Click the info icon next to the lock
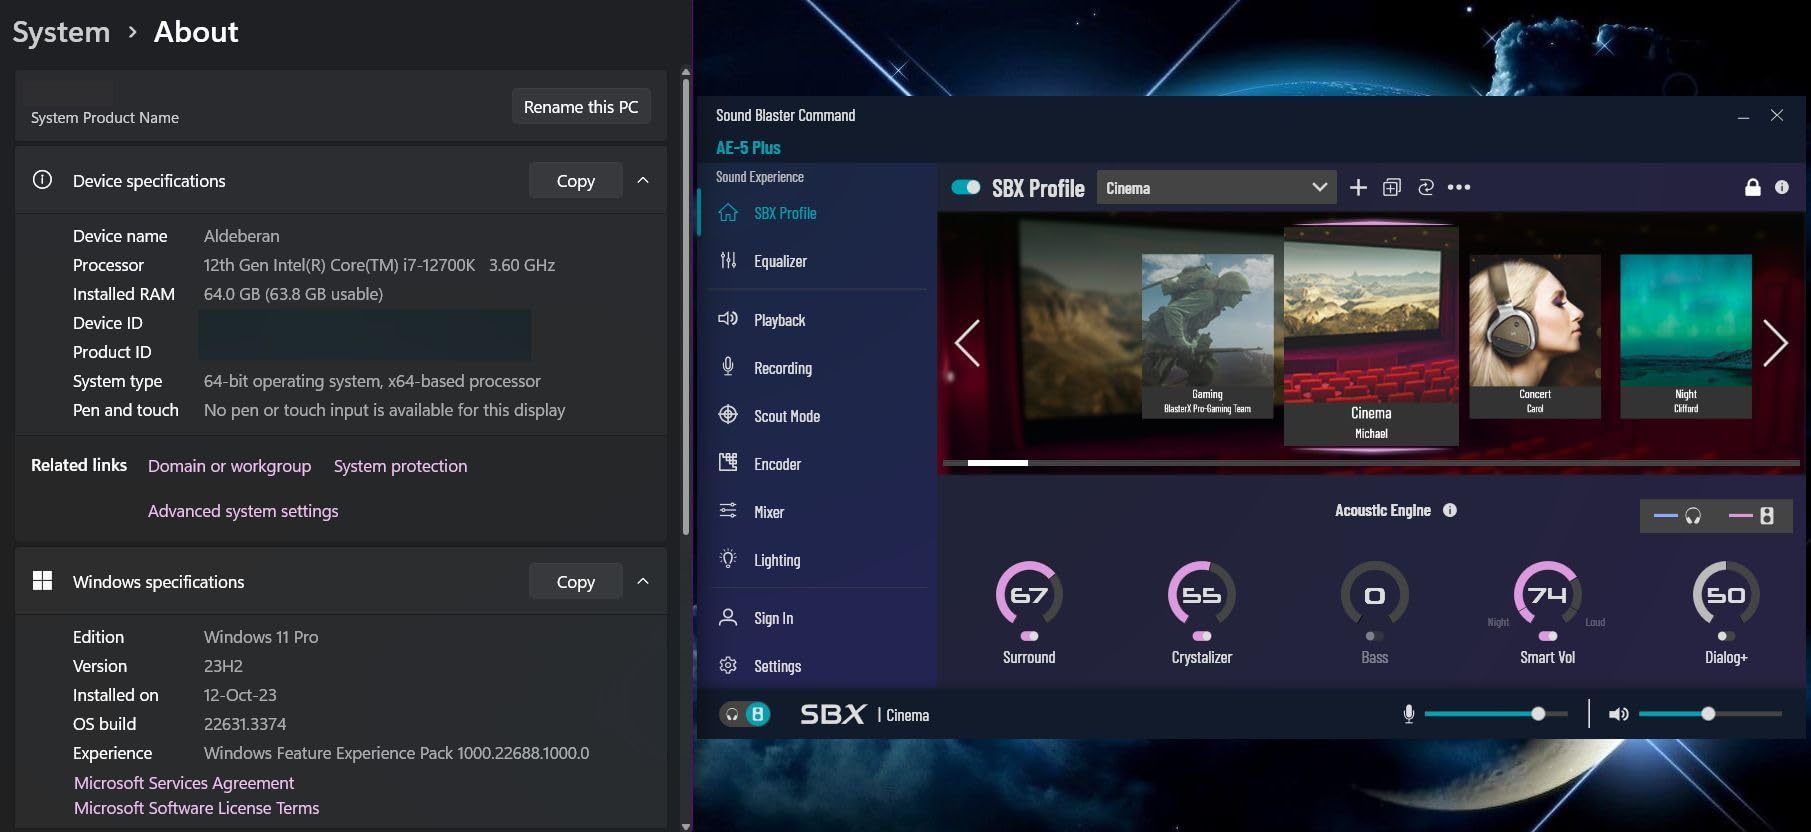Image resolution: width=1811 pixels, height=832 pixels. point(1782,188)
